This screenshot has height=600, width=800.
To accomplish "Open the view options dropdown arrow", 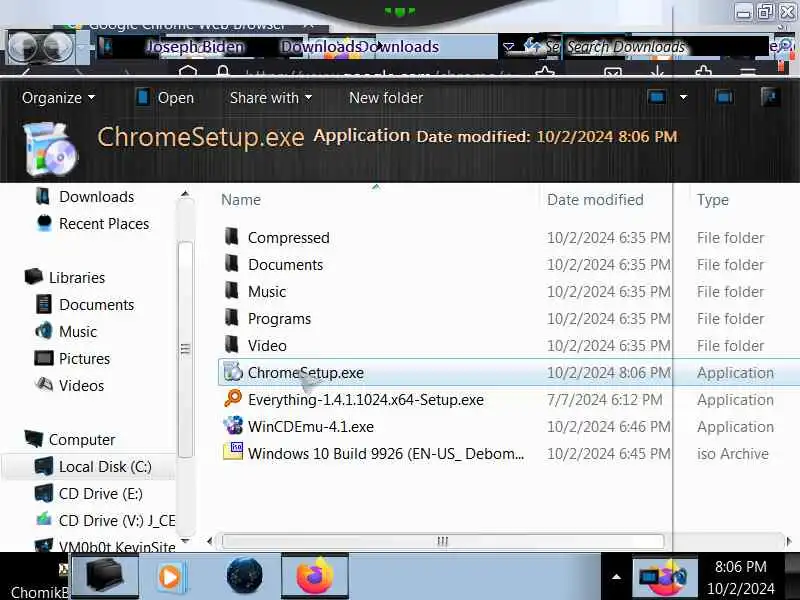I will (683, 97).
